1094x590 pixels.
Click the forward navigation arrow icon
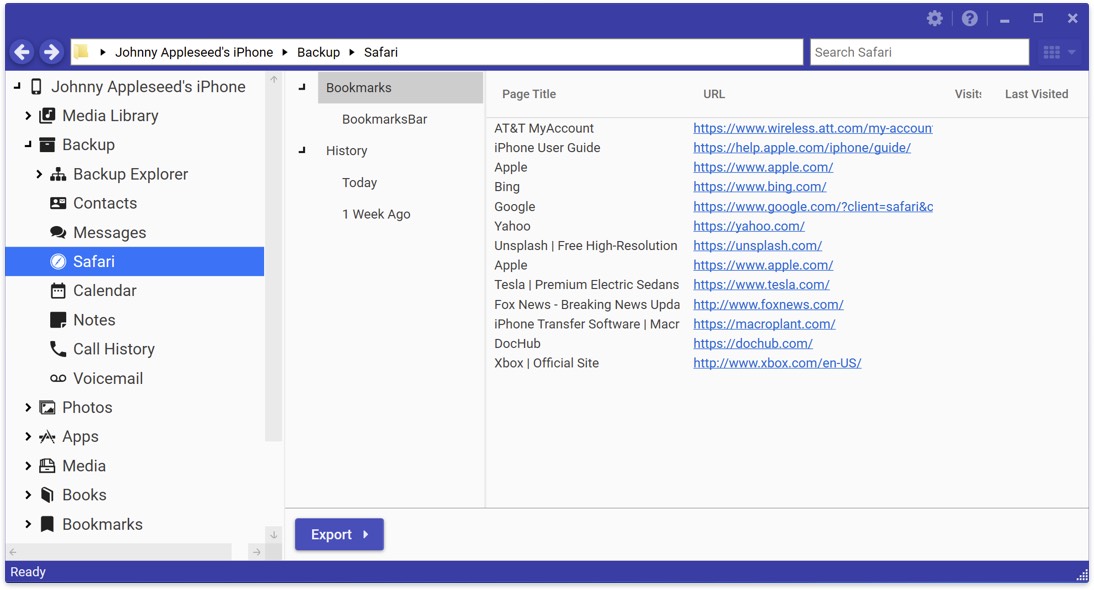click(51, 52)
